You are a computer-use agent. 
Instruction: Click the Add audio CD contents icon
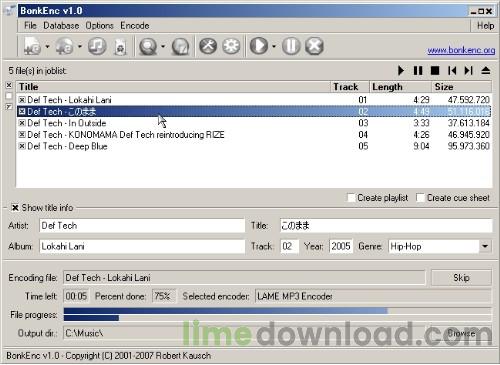point(32,46)
